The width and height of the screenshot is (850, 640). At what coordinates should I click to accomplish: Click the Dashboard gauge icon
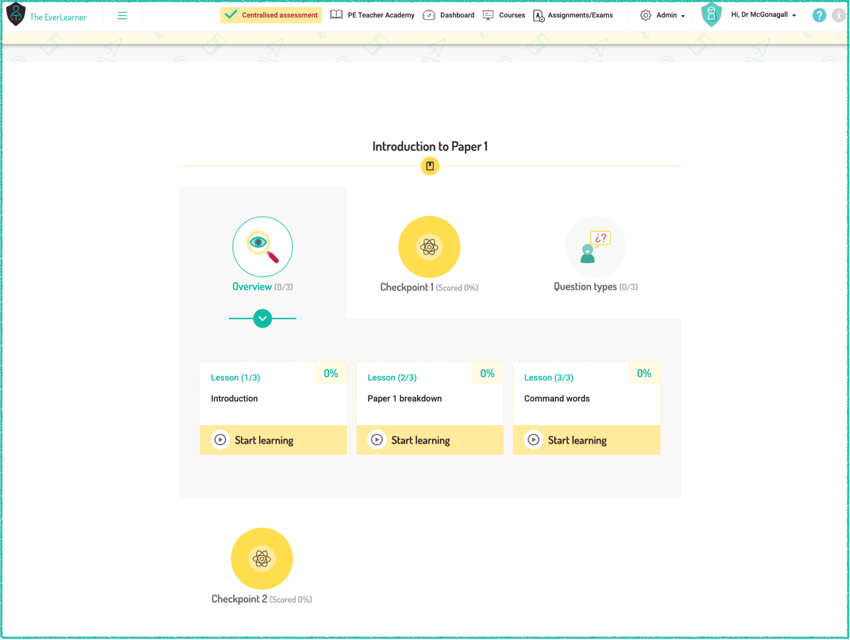(429, 15)
